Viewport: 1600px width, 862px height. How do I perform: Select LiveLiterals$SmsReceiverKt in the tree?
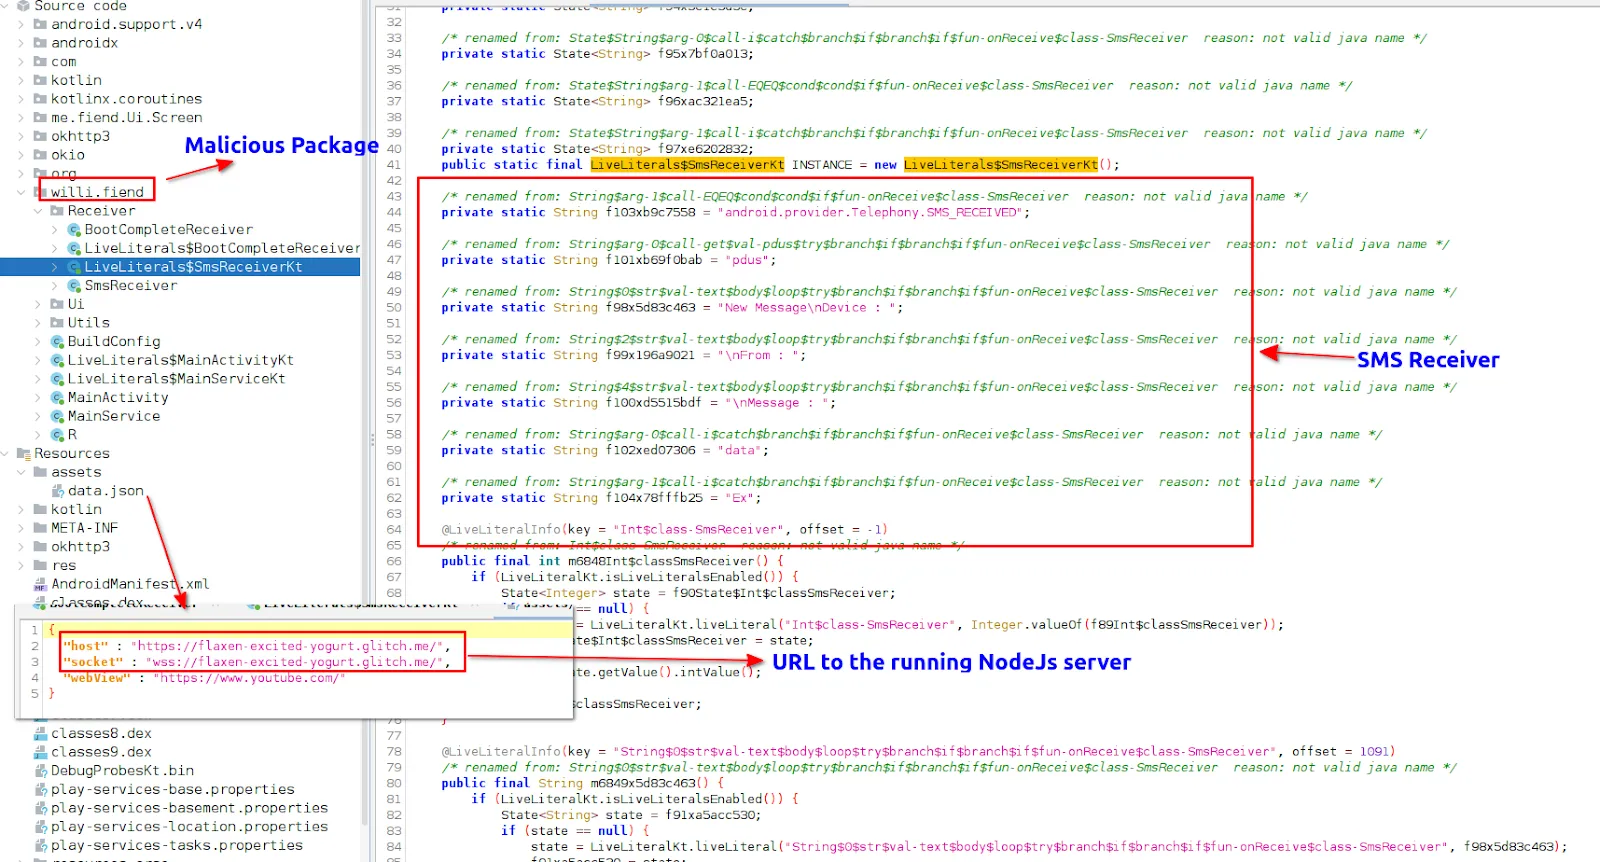coord(193,267)
